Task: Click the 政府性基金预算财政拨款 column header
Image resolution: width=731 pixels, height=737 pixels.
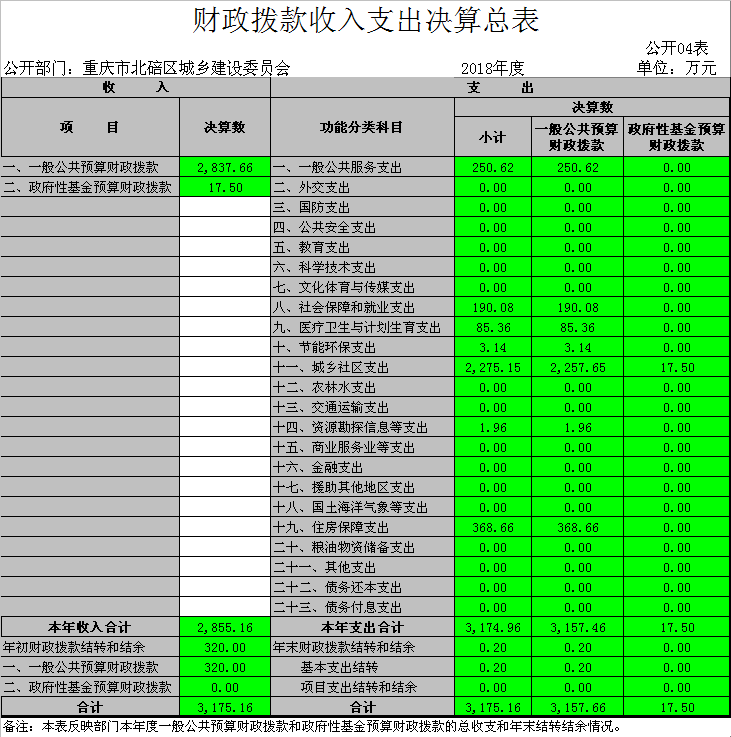Action: pyautogui.click(x=676, y=137)
